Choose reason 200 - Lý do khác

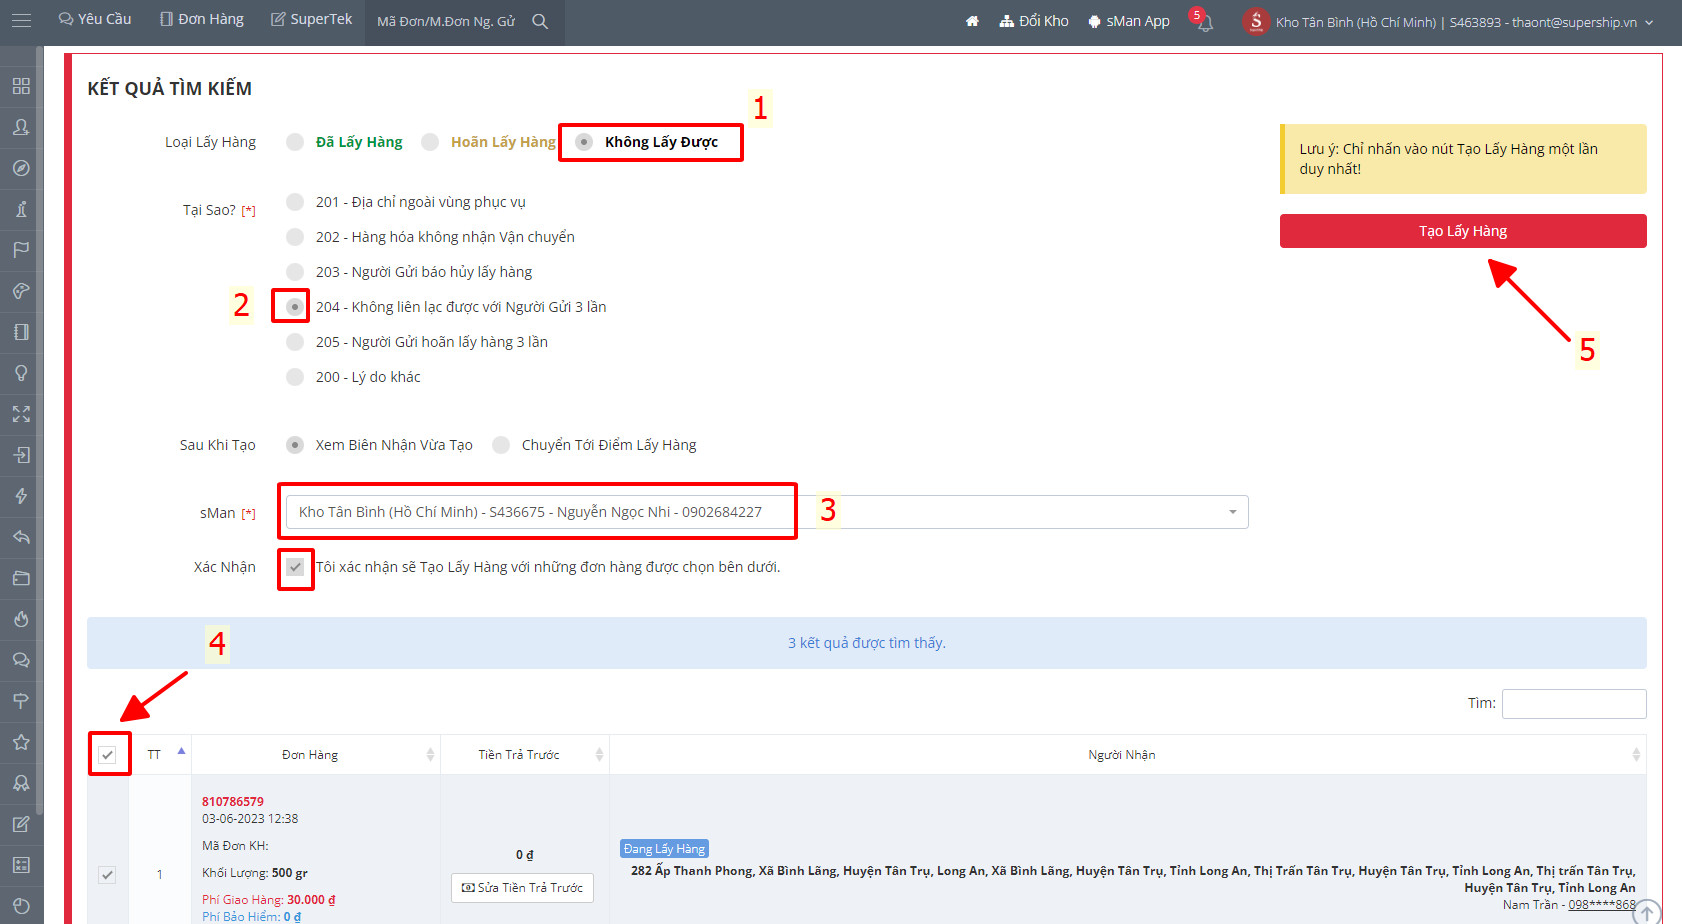(x=295, y=377)
